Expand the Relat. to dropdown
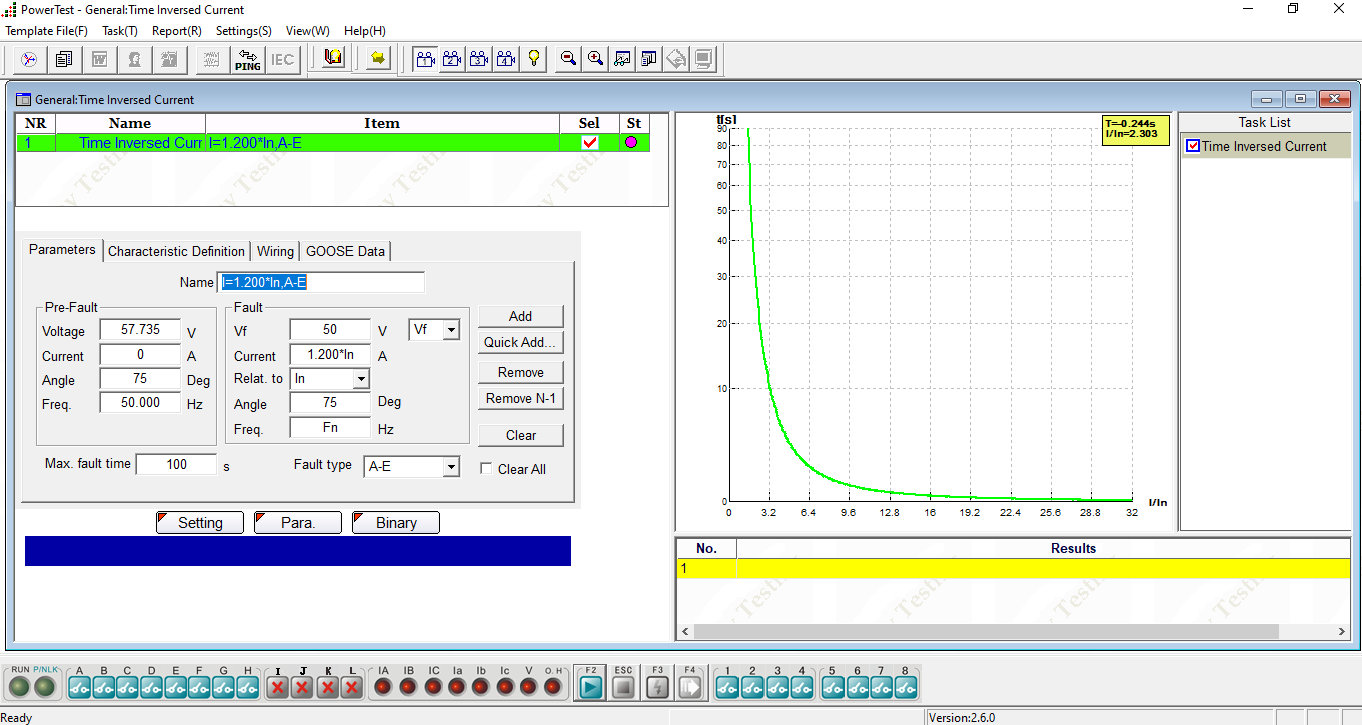The height and width of the screenshot is (725, 1362). coord(361,379)
